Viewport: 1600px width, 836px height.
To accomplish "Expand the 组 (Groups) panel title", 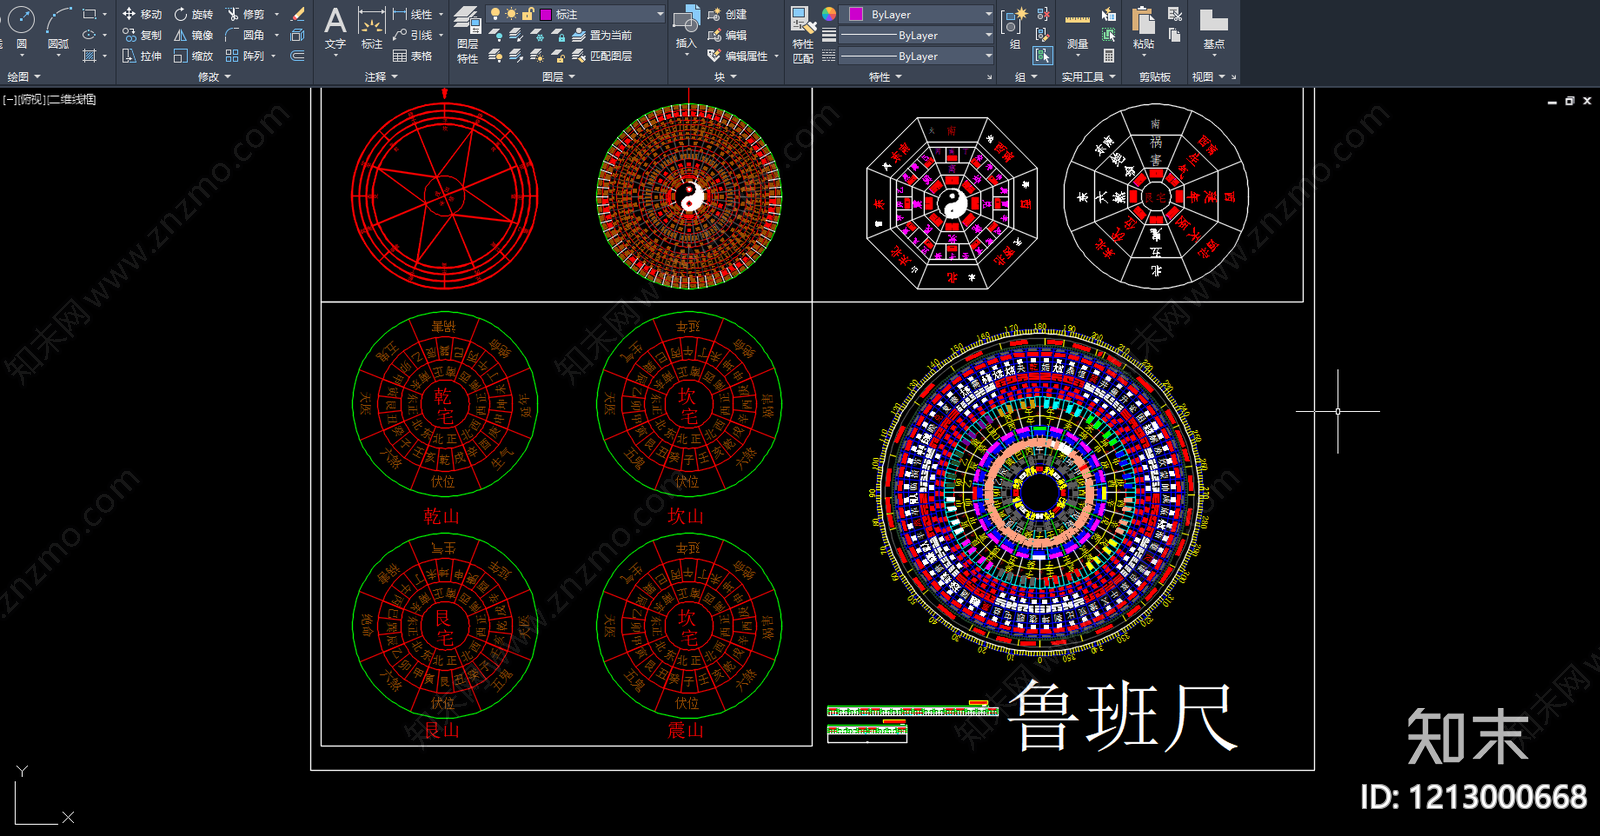I will [1025, 76].
